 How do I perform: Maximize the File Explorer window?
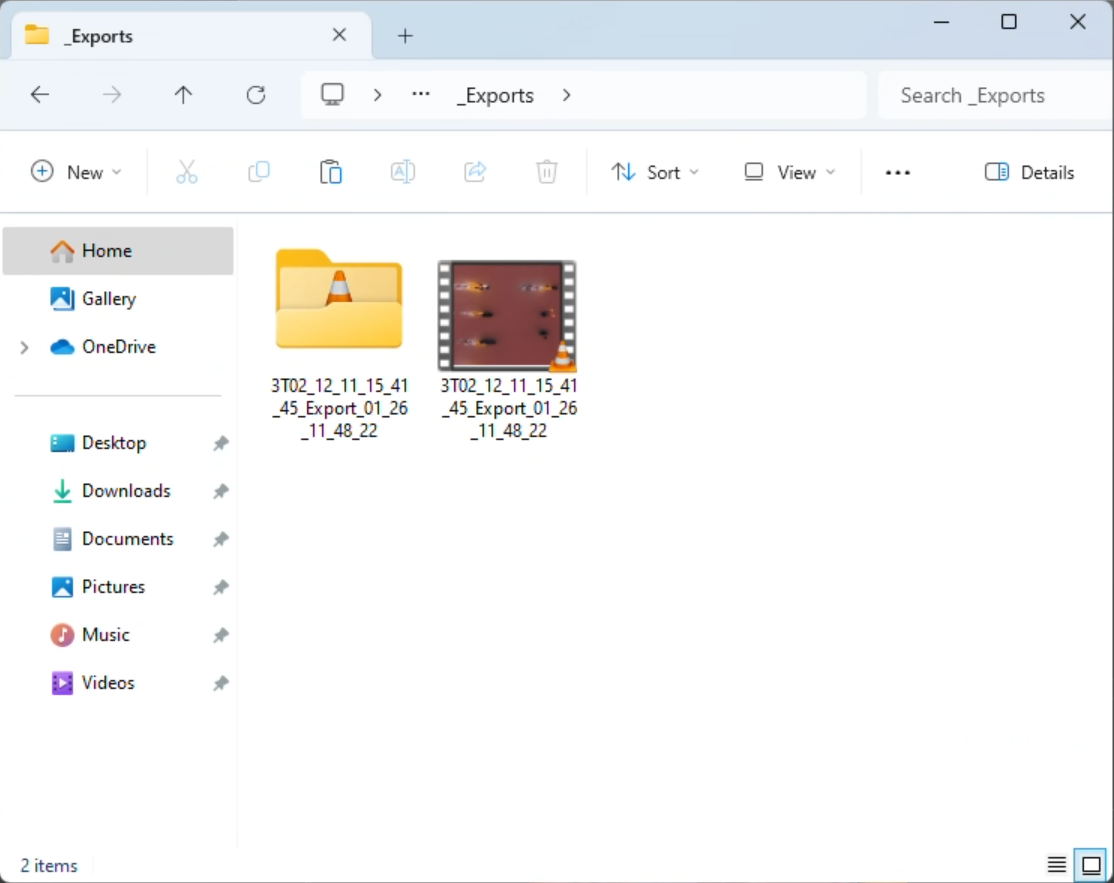[x=1009, y=22]
